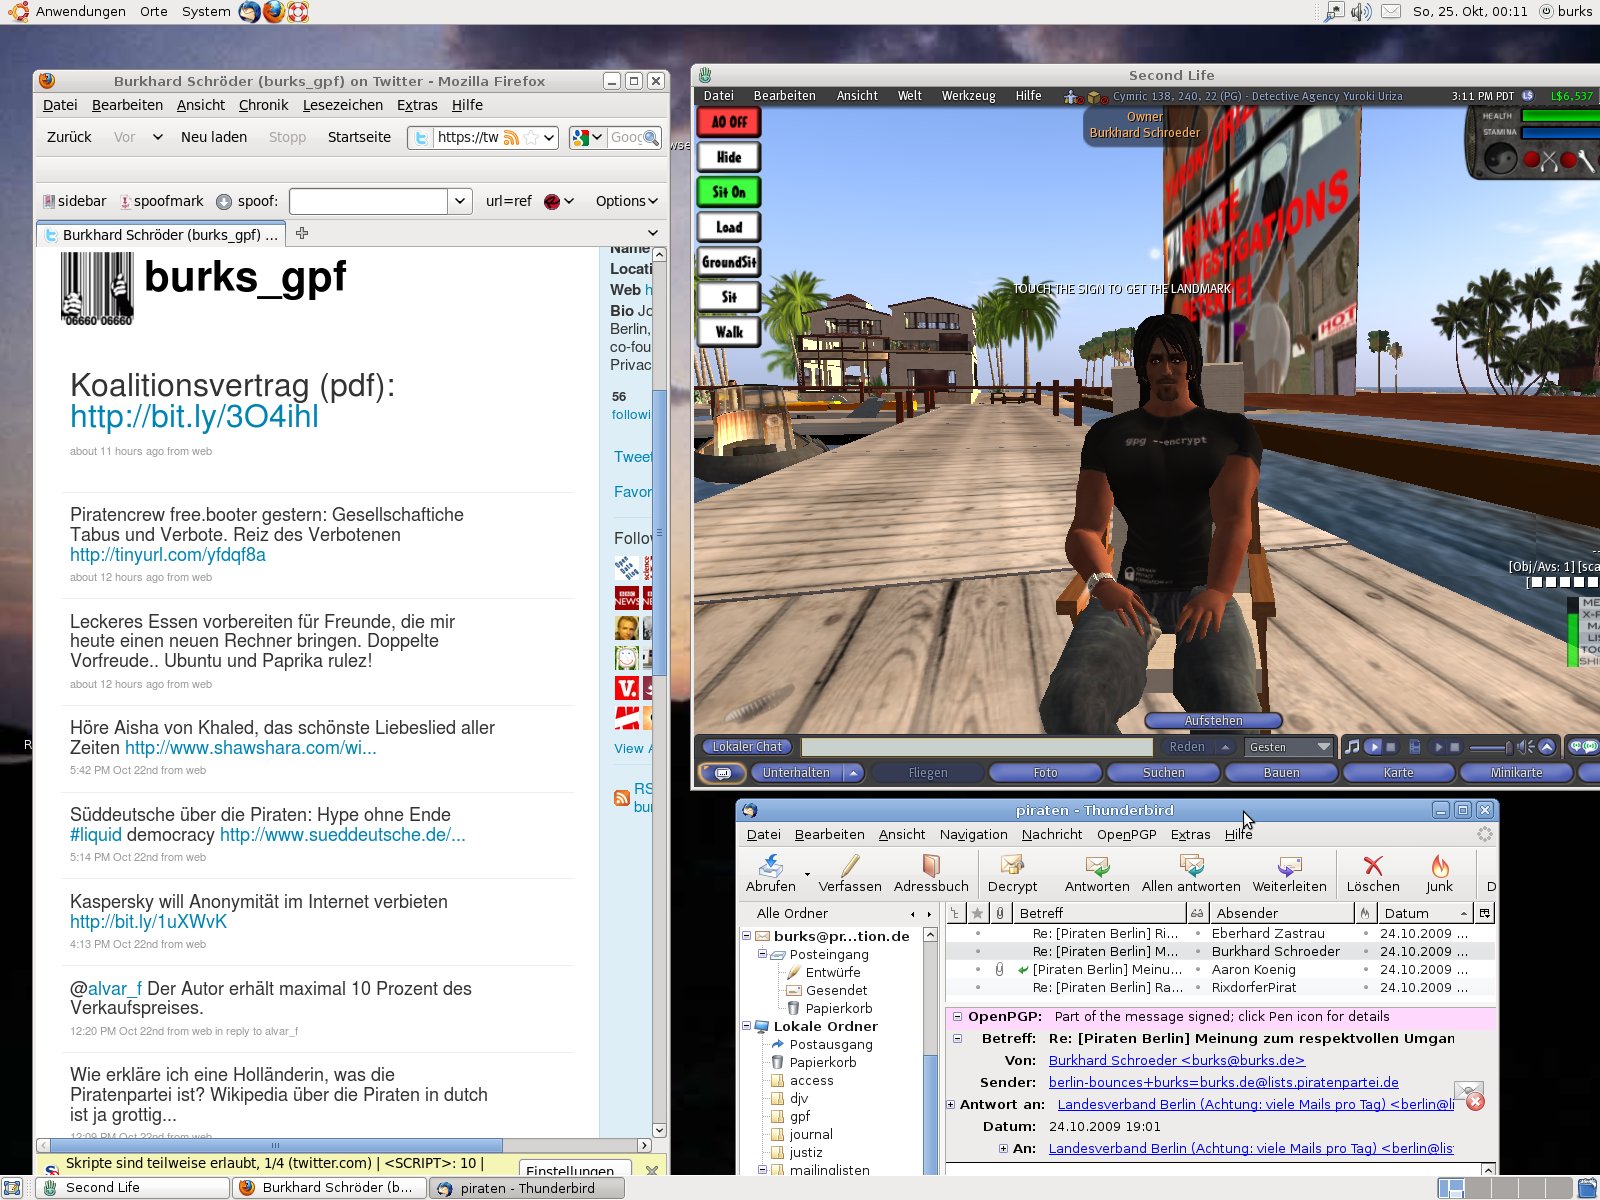The width and height of the screenshot is (1600, 1200).
Task: Expand Antwort an header in Thunderbird
Action: [951, 1104]
